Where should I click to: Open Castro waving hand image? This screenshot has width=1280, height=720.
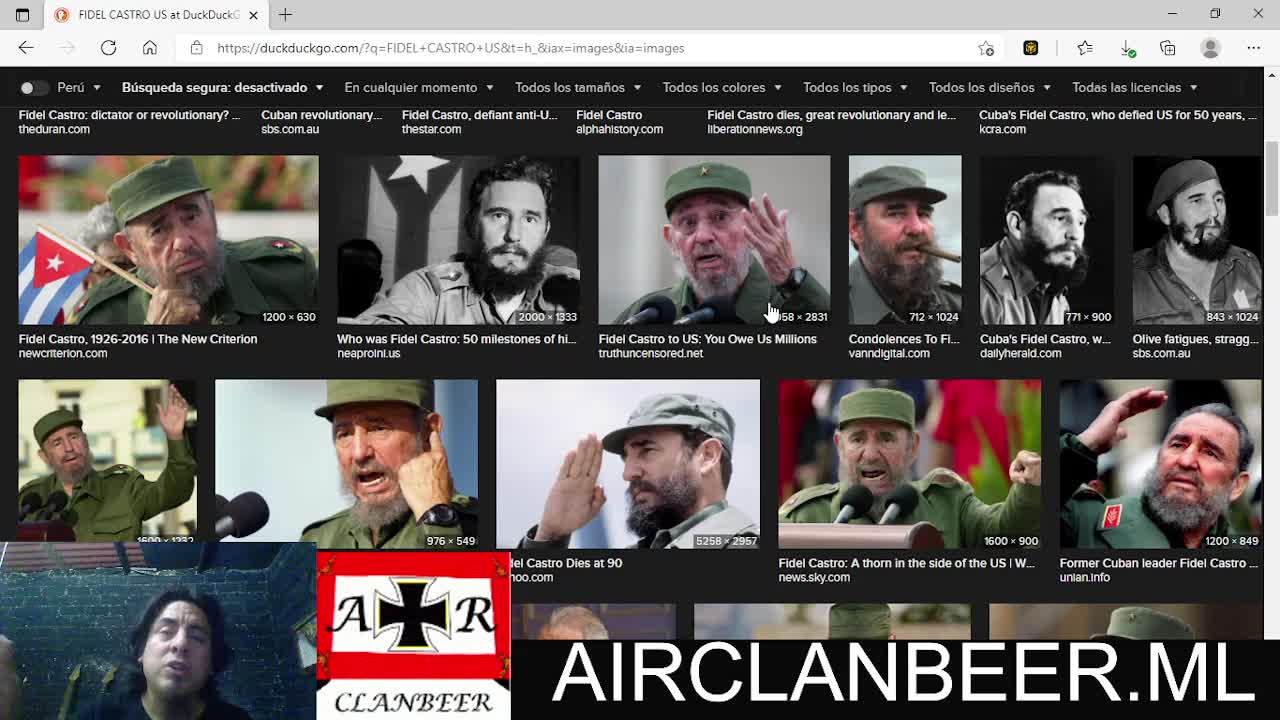(x=107, y=460)
